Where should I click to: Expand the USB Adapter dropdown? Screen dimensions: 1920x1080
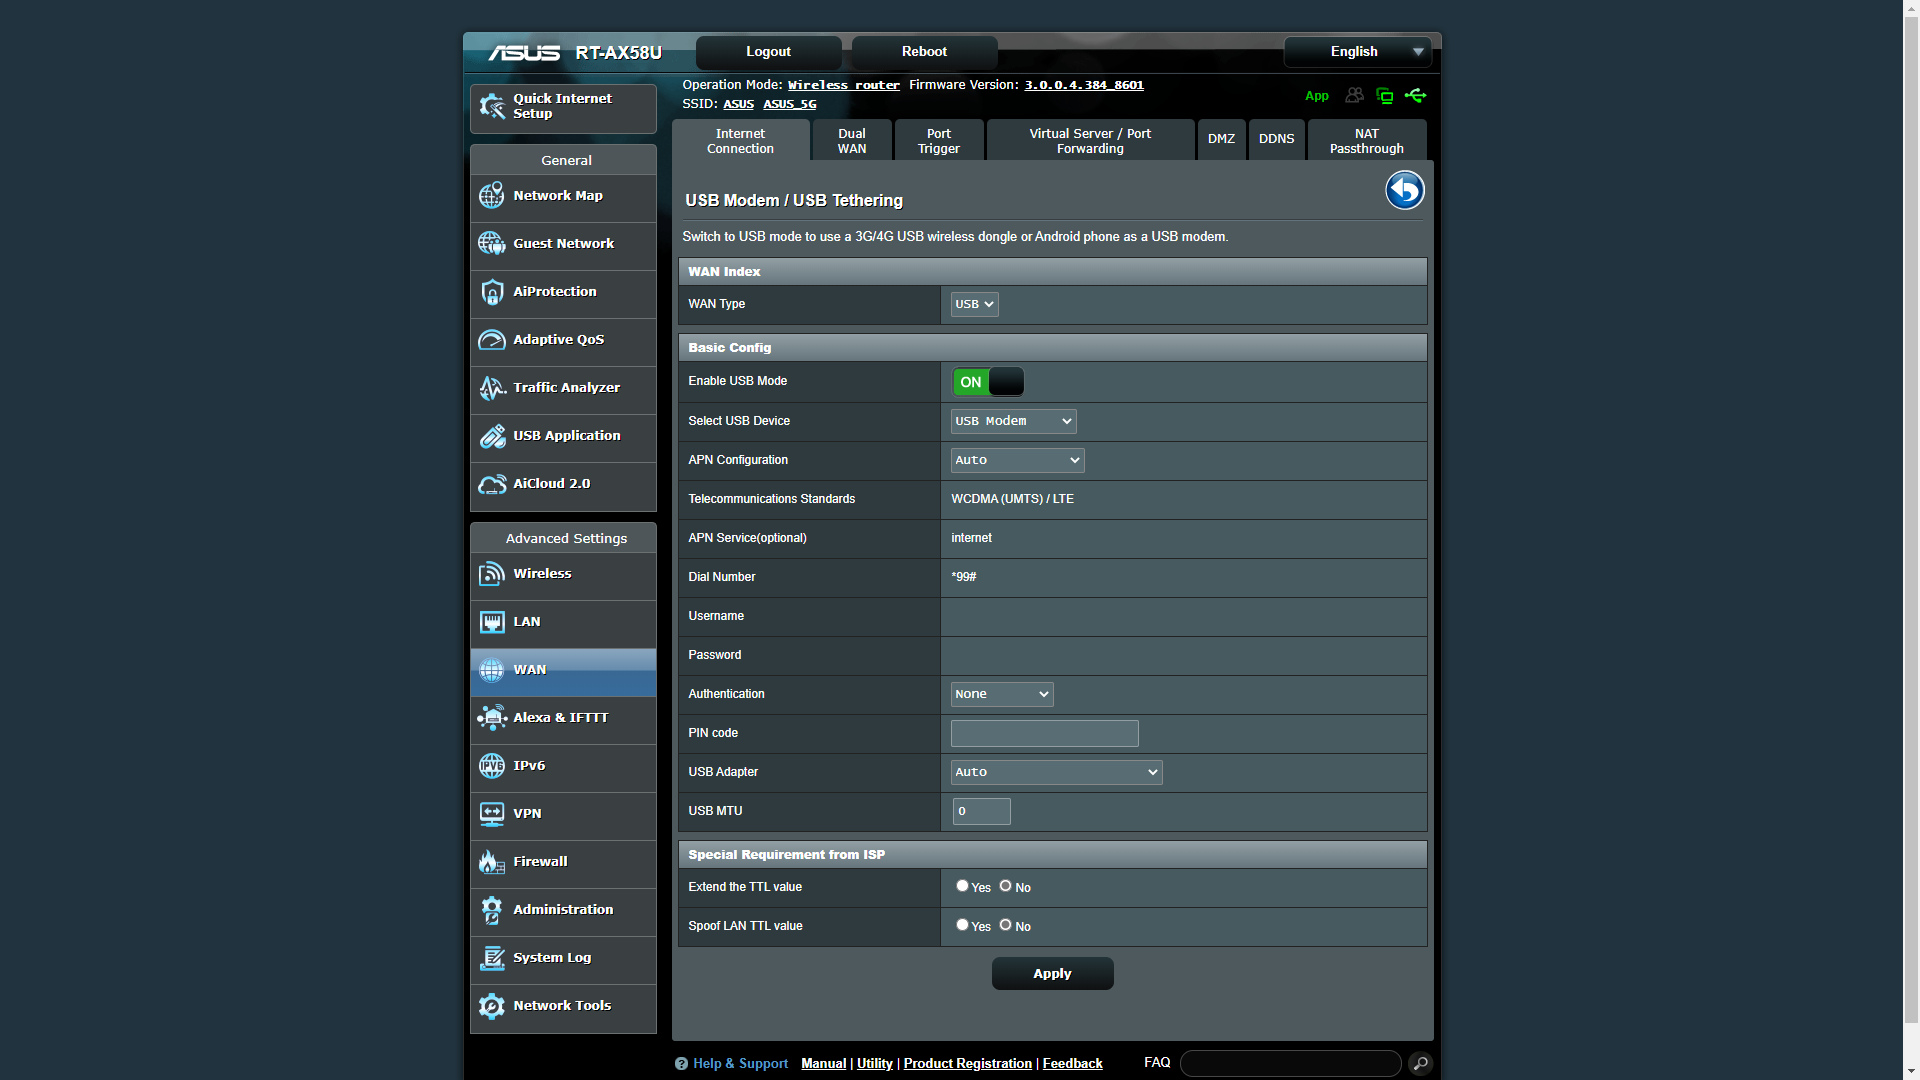coord(1056,772)
